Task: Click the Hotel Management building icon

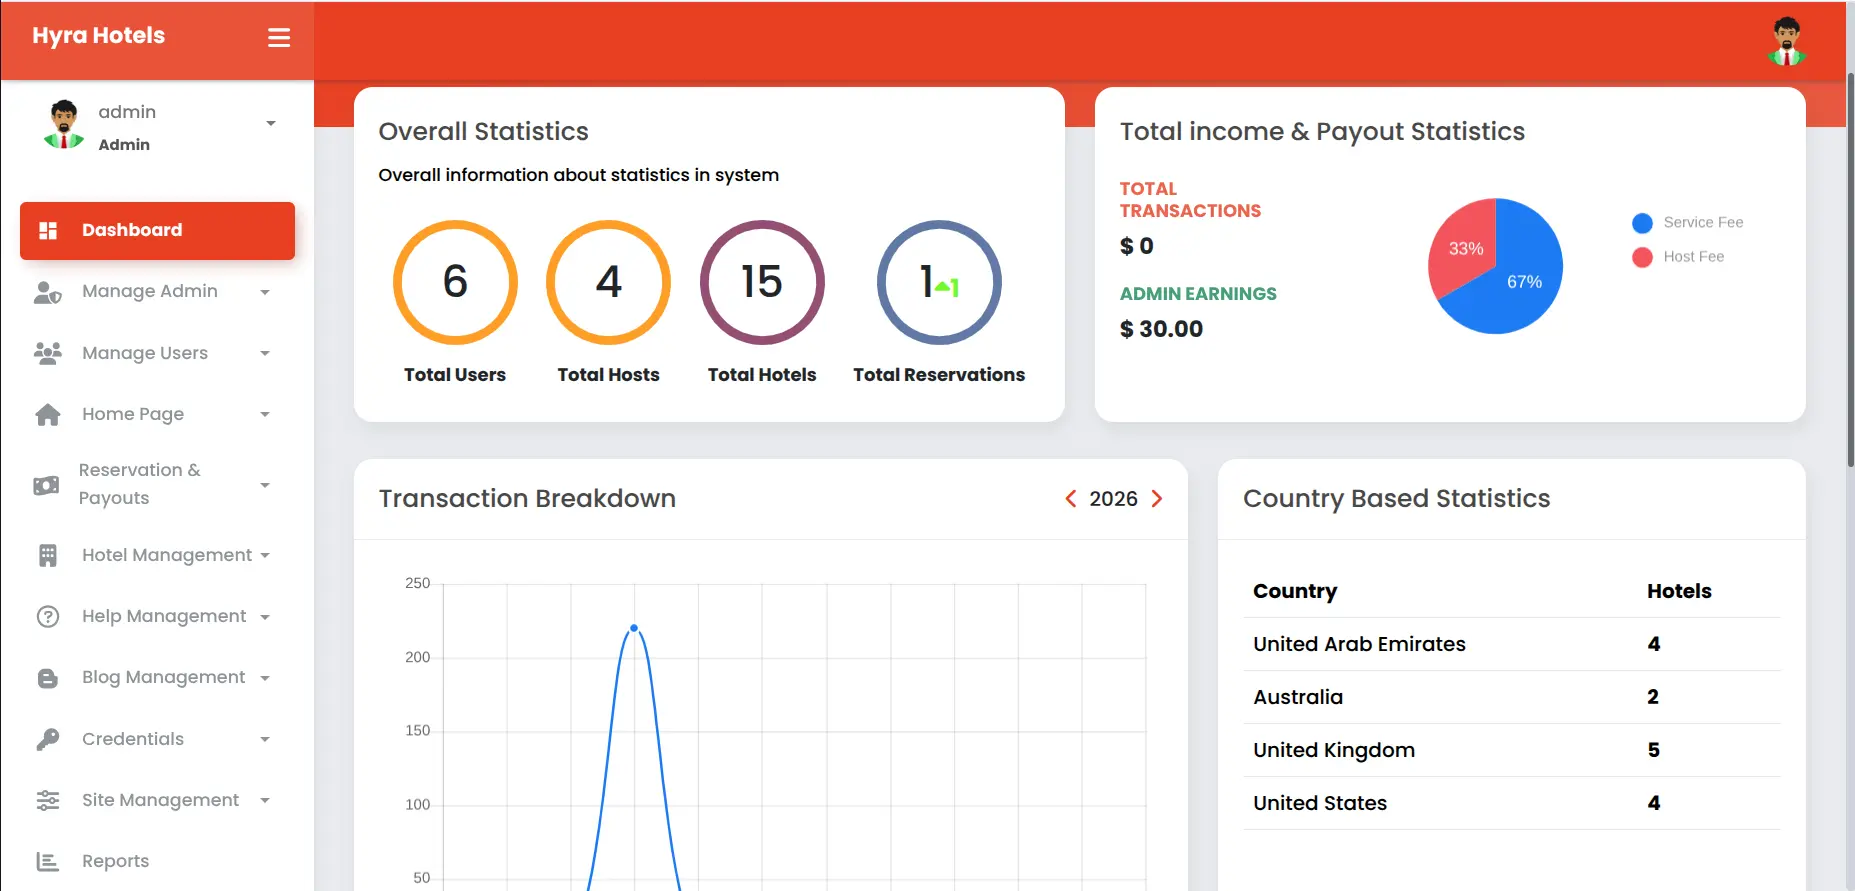Action: point(48,555)
